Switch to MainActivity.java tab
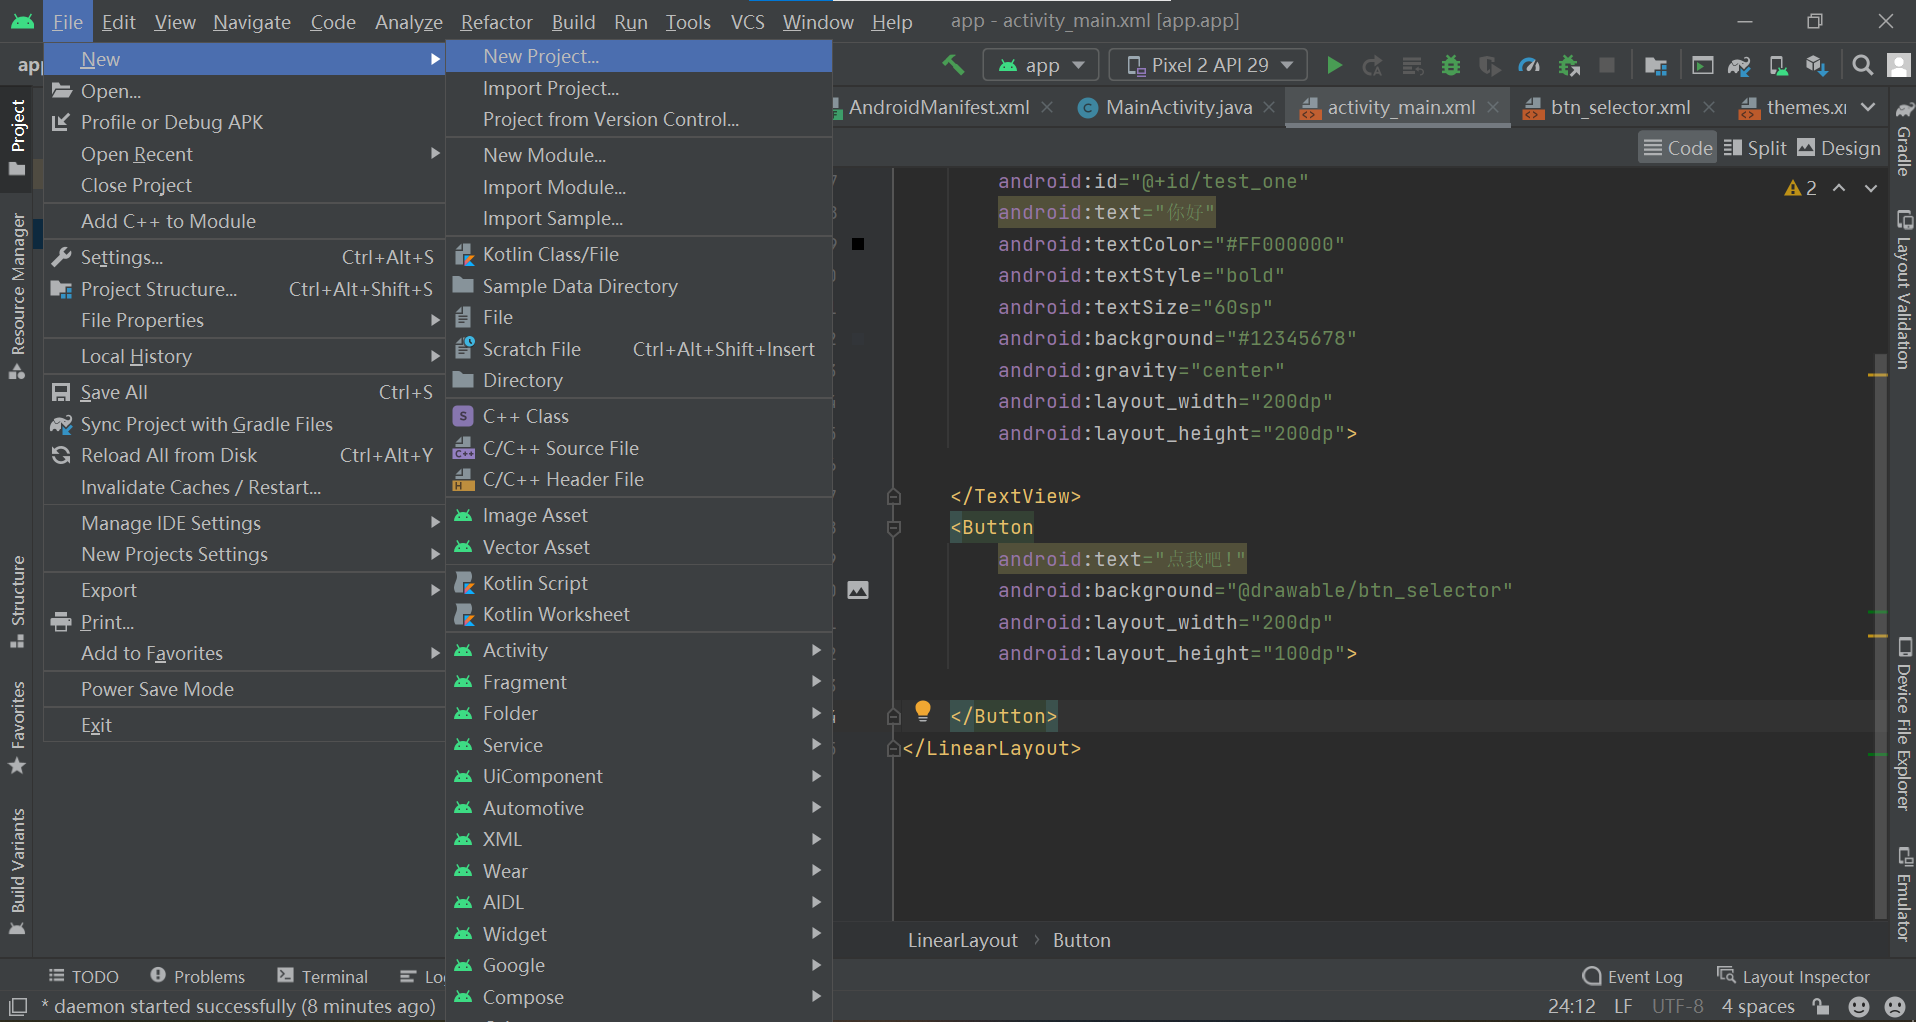1916x1022 pixels. point(1178,107)
